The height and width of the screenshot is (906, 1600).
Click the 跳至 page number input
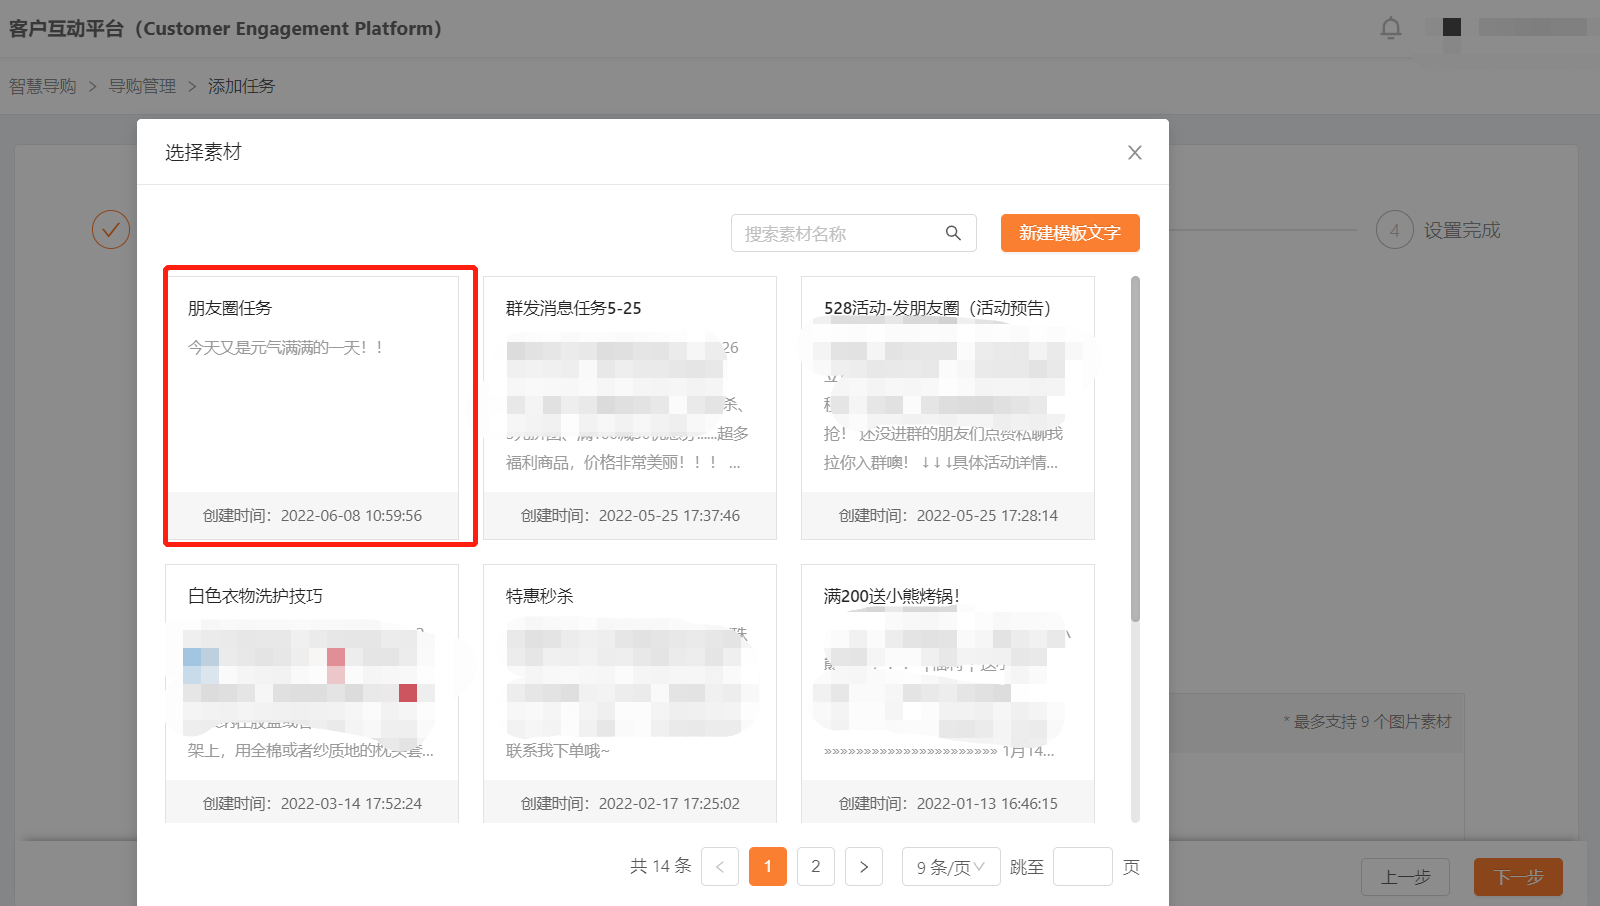tap(1083, 867)
